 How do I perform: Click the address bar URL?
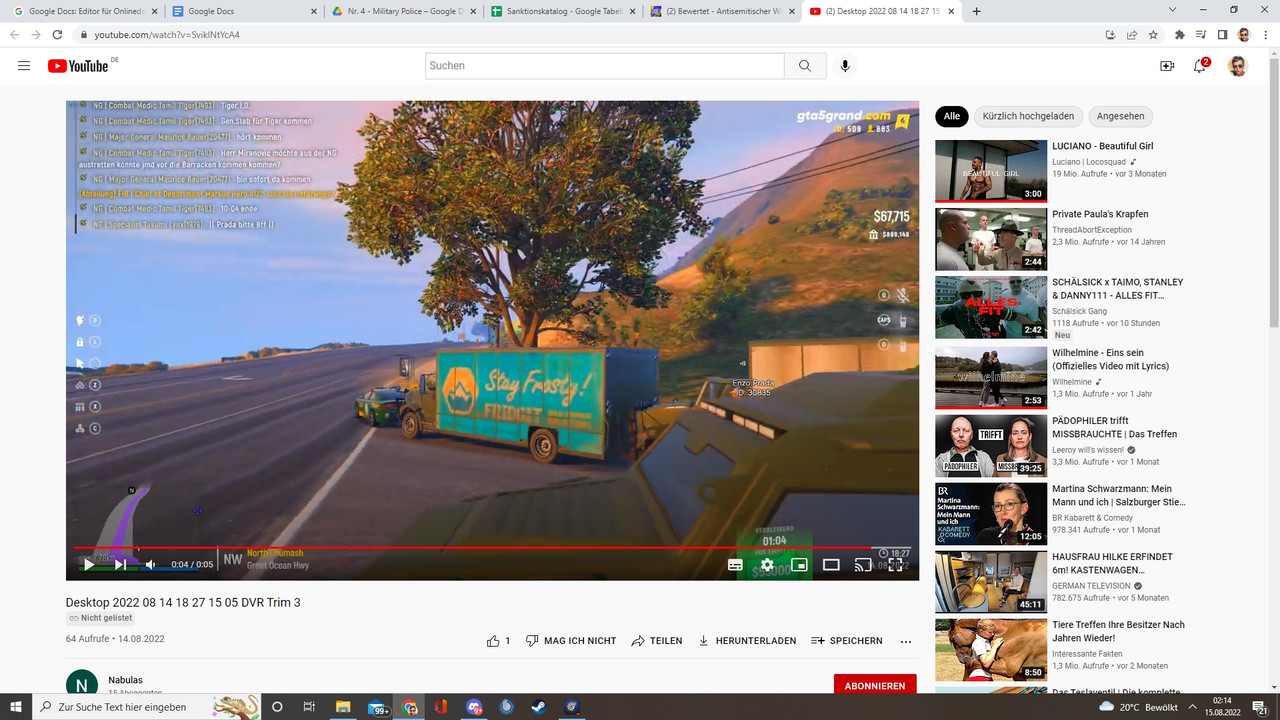(x=167, y=35)
